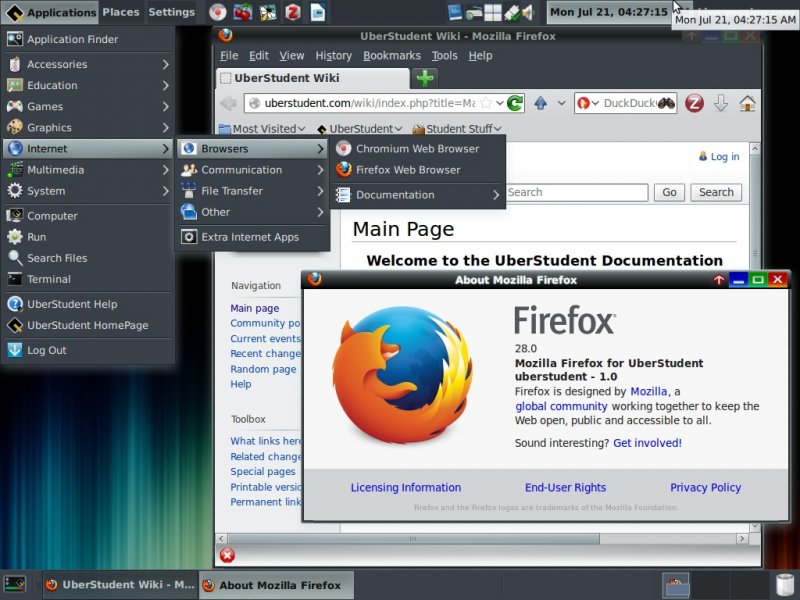This screenshot has height=600, width=800.
Task: Click Log Out in applications menu
Action: [88, 350]
